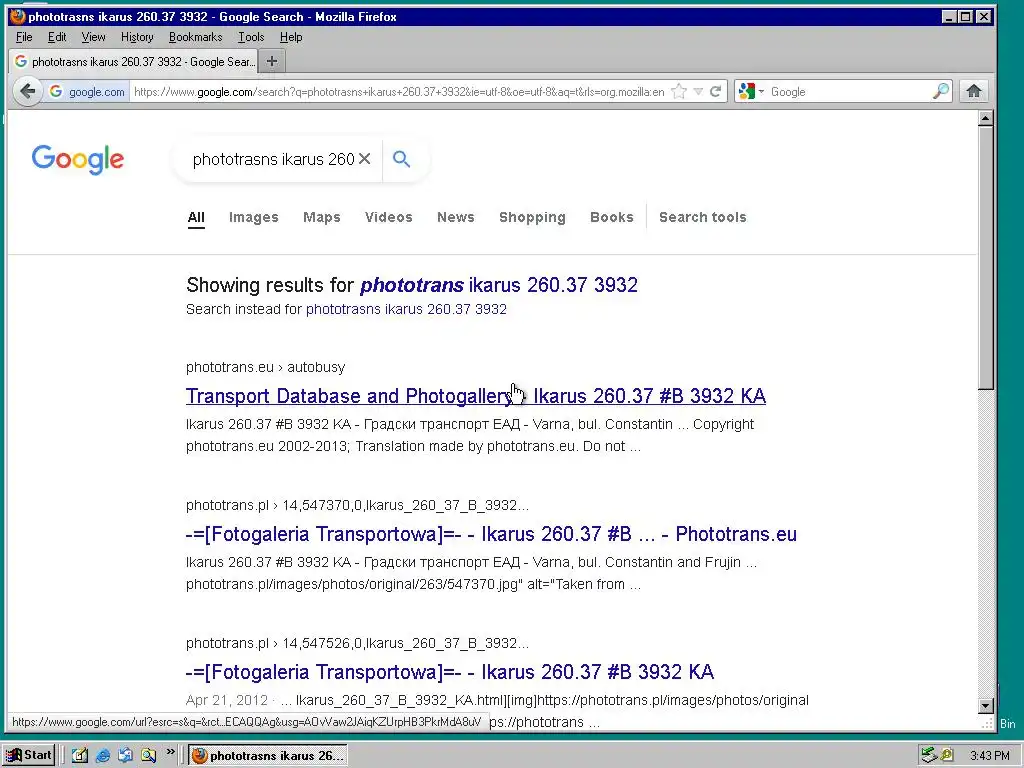Open Fotogaleria Transportowa result ending Phototrans.eu
Screen dimensions: 1024x768
(x=491, y=534)
